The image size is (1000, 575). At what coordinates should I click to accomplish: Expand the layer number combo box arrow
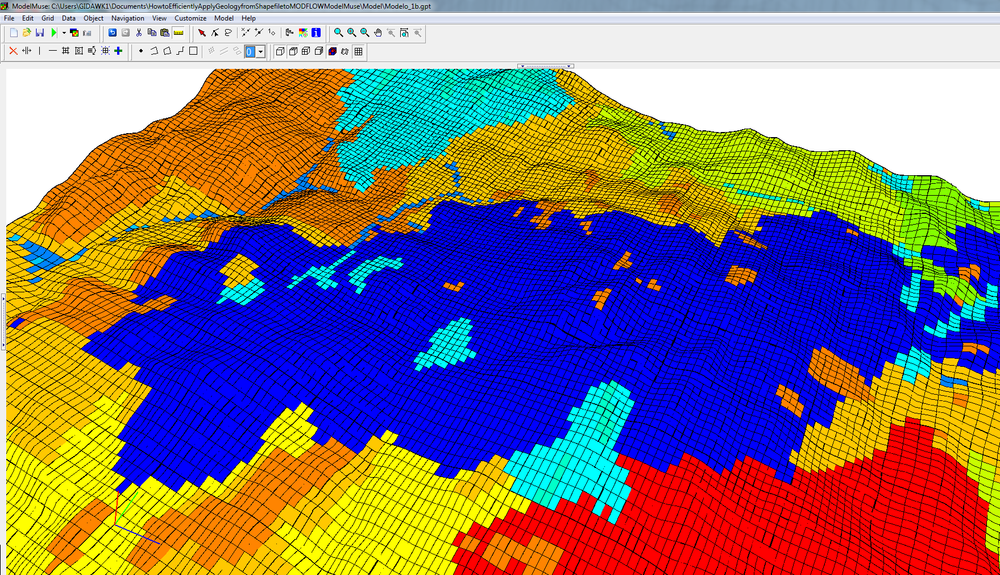point(260,51)
